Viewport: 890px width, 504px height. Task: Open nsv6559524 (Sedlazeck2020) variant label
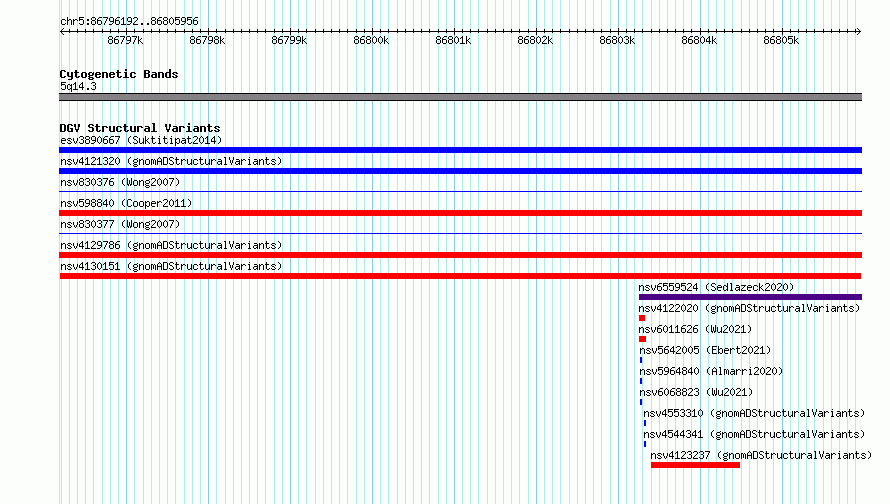[716, 287]
